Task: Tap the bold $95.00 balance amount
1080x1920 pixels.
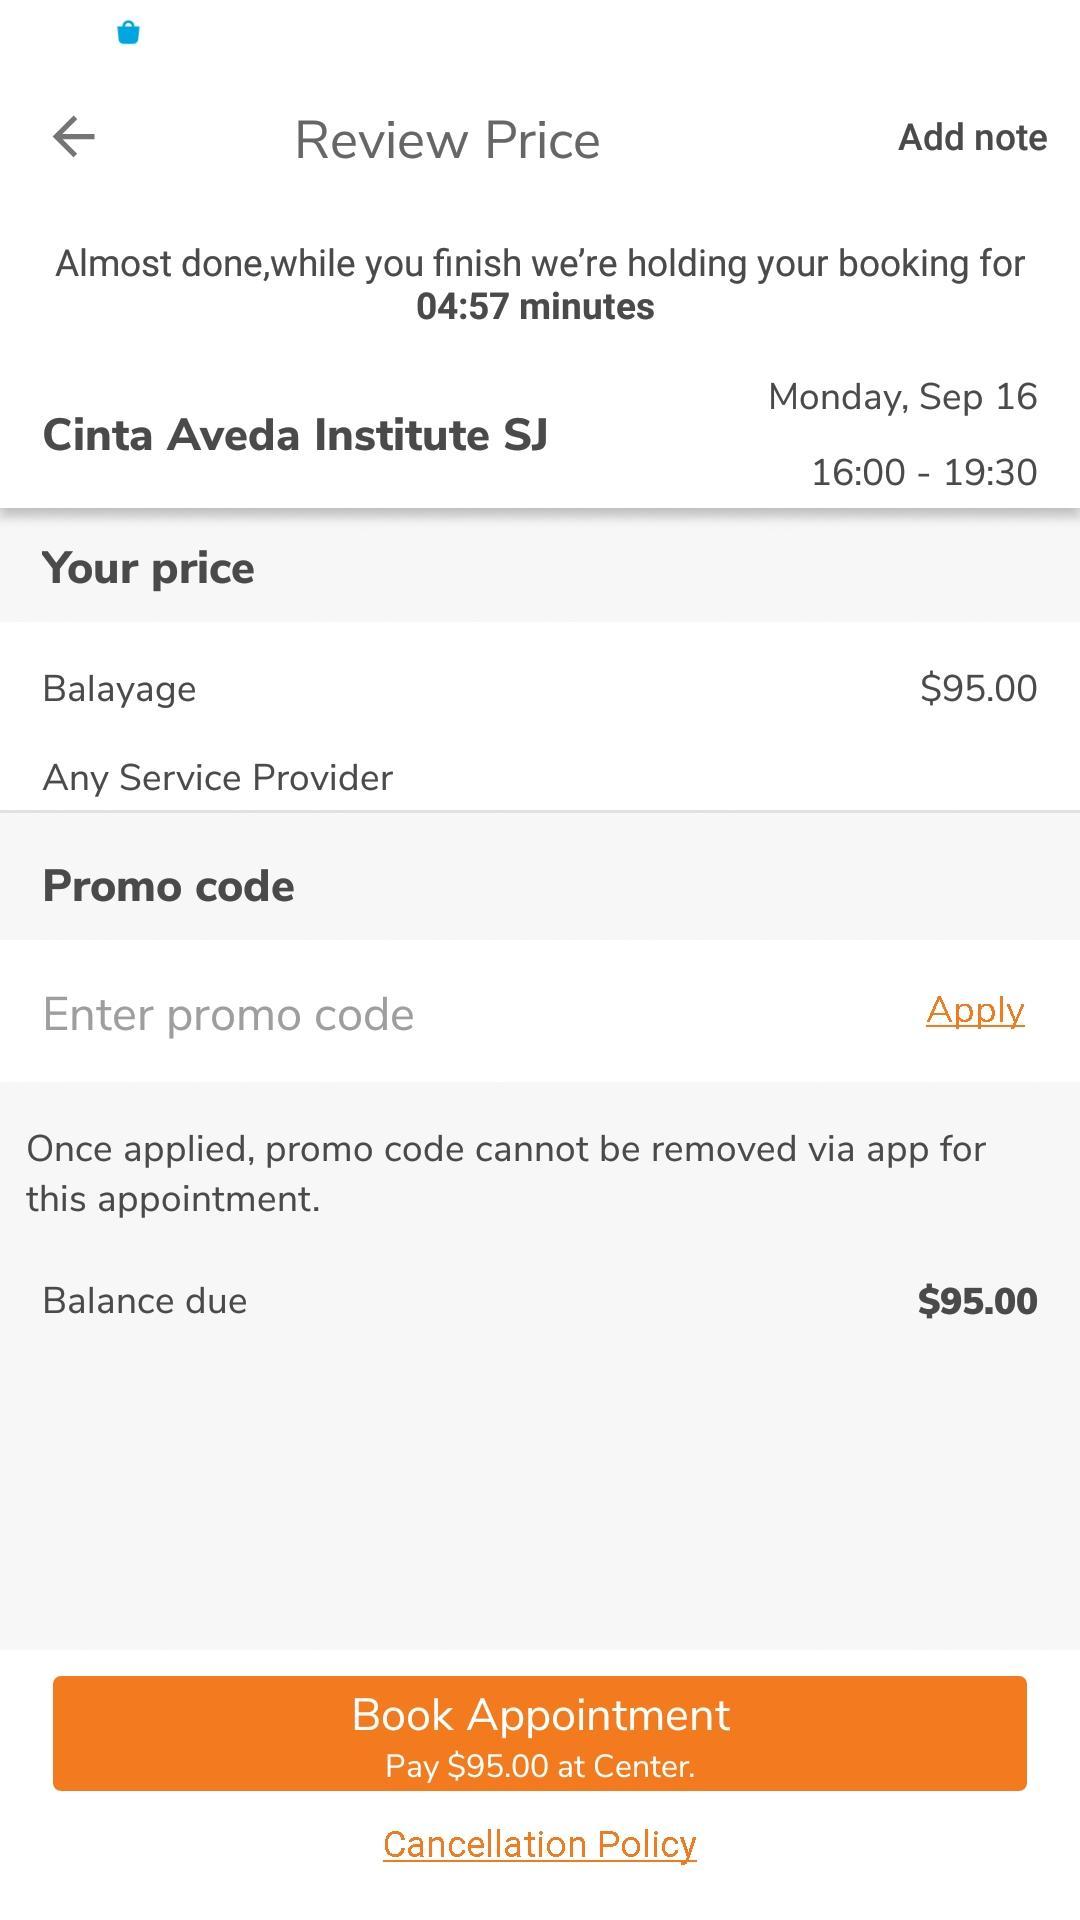Action: [977, 1301]
